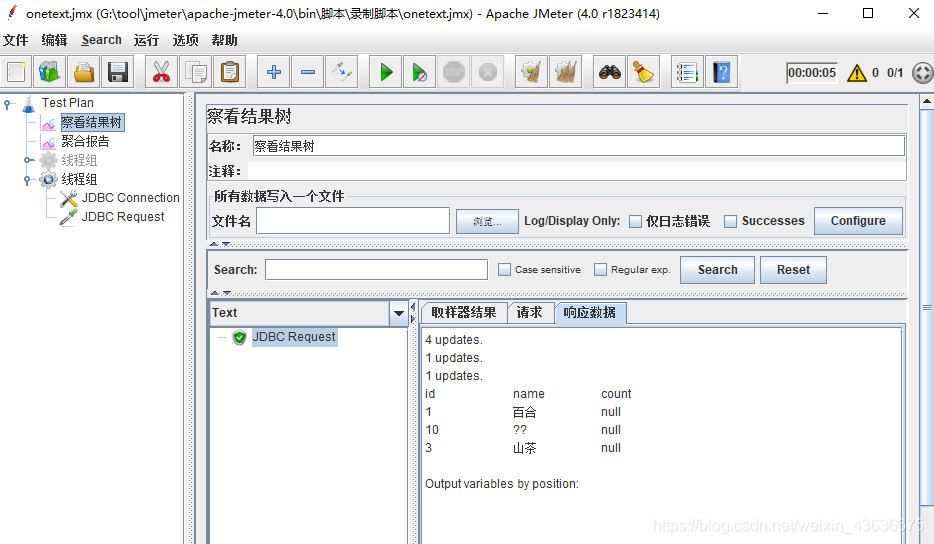Collapse the Test Plan tree node
This screenshot has height=544, width=934.
point(7,104)
